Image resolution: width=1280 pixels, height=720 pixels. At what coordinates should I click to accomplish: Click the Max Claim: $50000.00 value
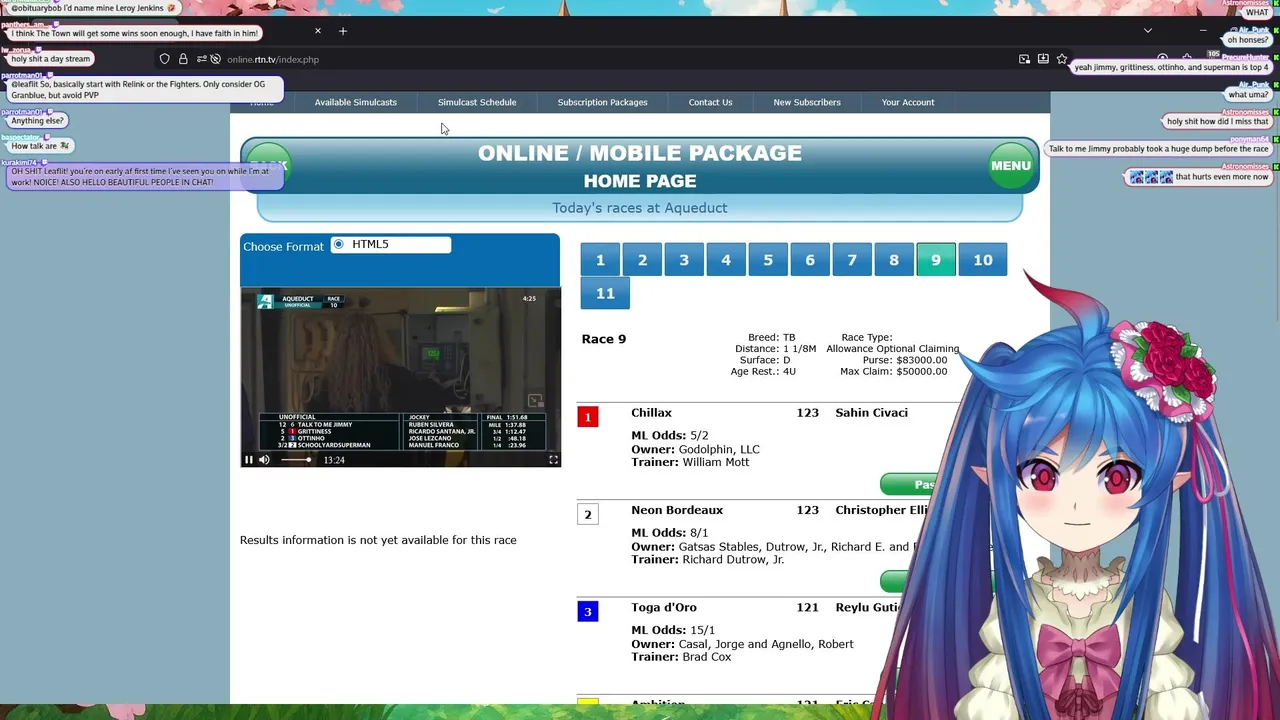click(x=893, y=371)
